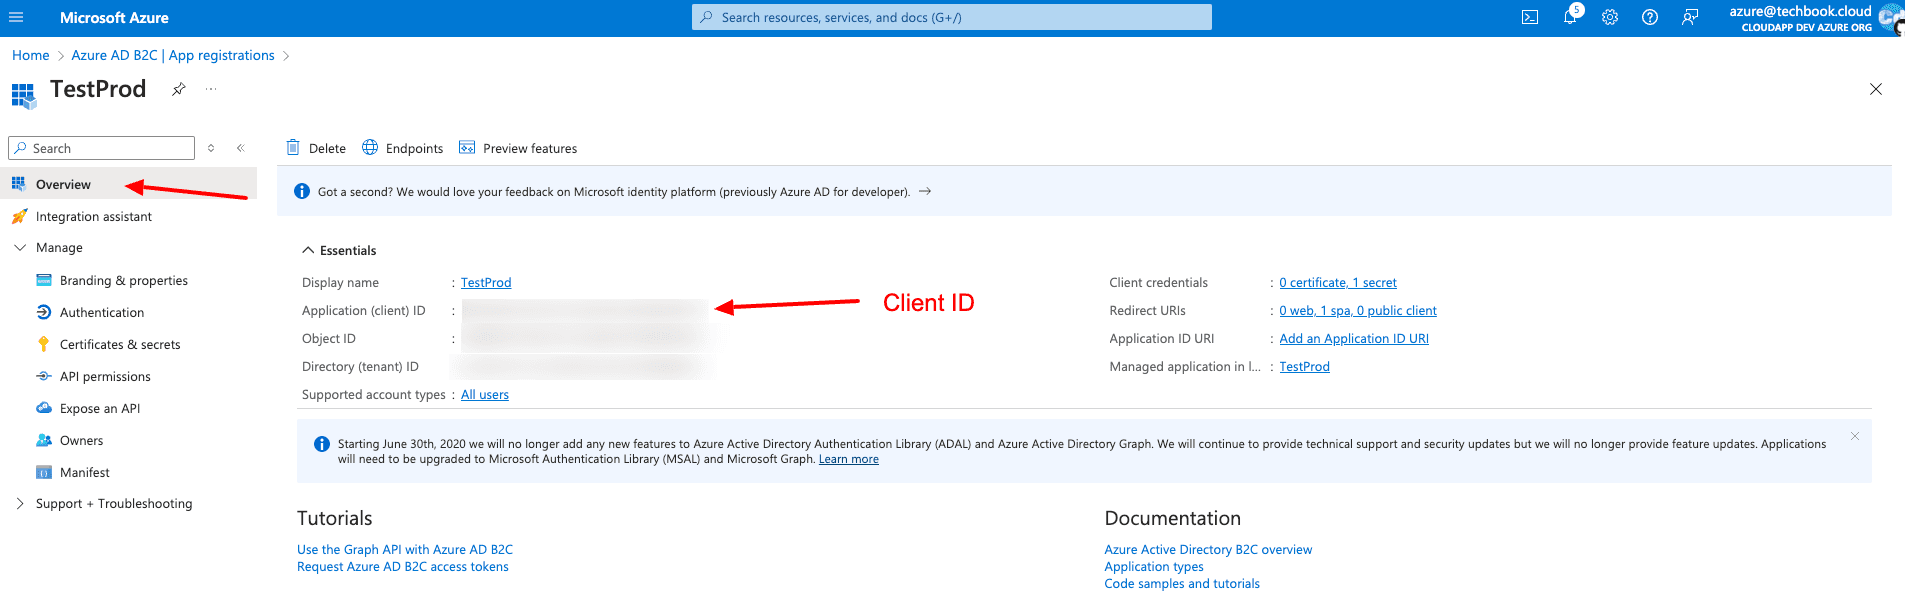Open the 0 certificate, 1 secret link
This screenshot has width=1905, height=602.
[x=1337, y=282]
